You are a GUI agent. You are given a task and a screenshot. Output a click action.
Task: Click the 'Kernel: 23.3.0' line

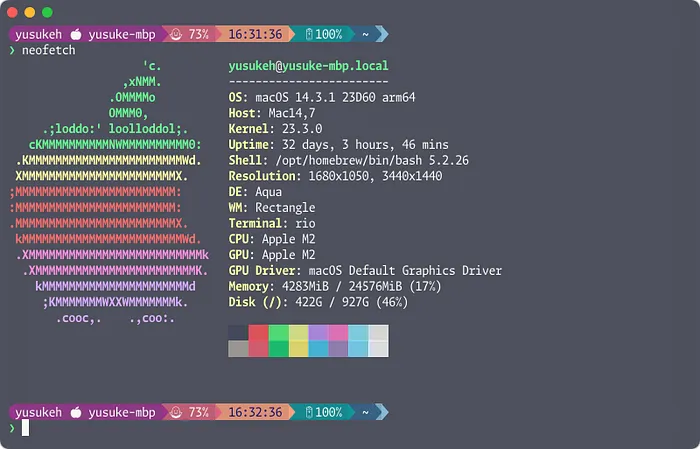(275, 129)
